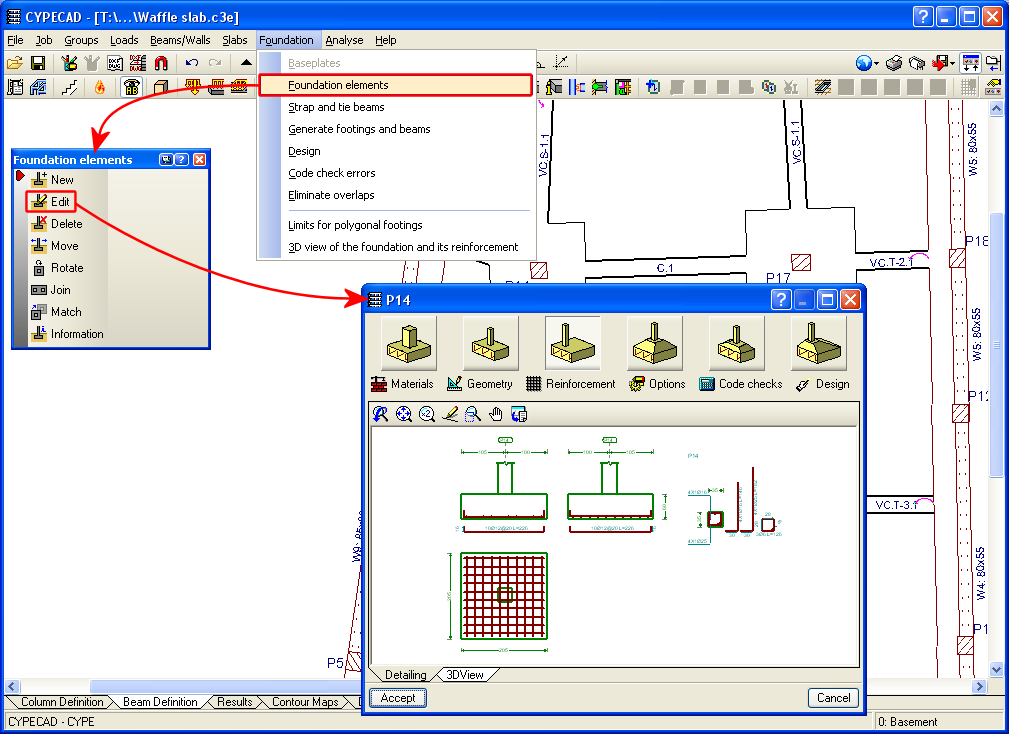
Task: Click the blue globe icon
Action: (864, 63)
